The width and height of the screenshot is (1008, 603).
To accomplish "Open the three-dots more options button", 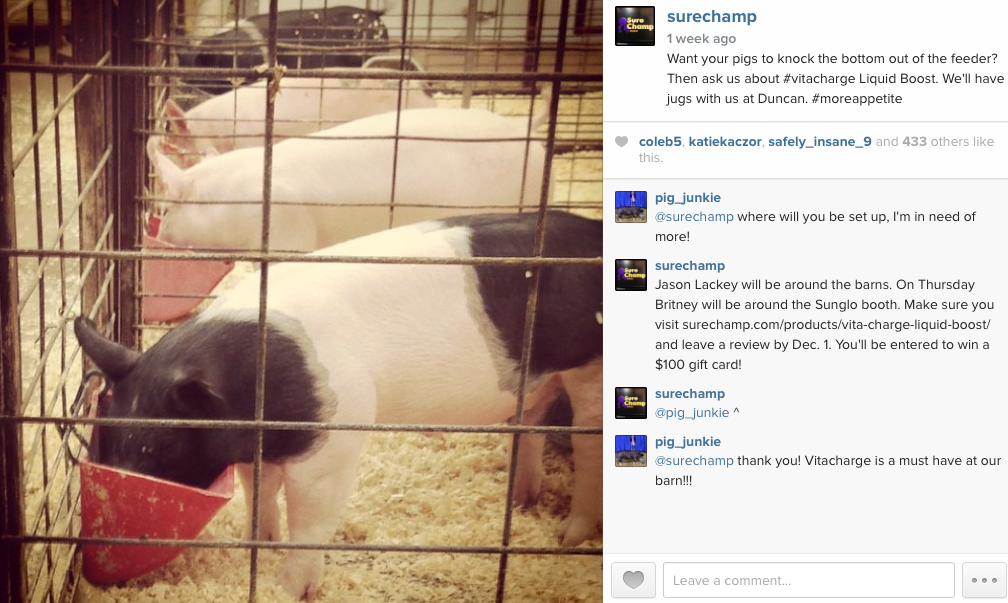I will [x=984, y=580].
